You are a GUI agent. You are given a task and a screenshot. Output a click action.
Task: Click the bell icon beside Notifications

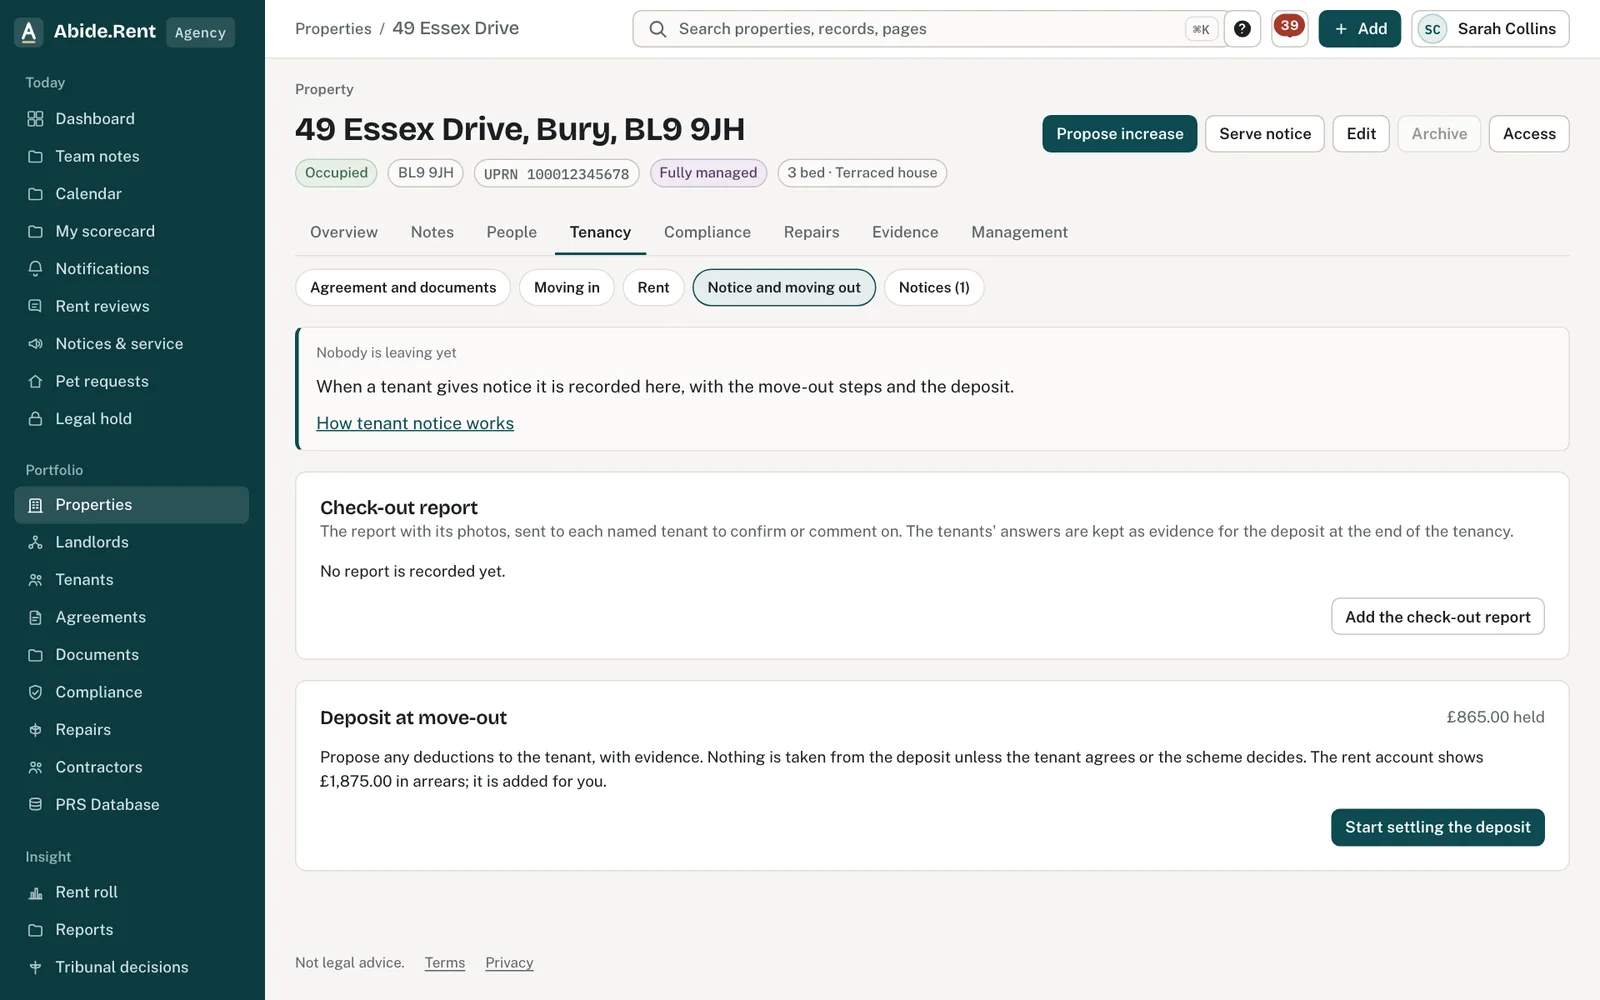click(x=35, y=269)
